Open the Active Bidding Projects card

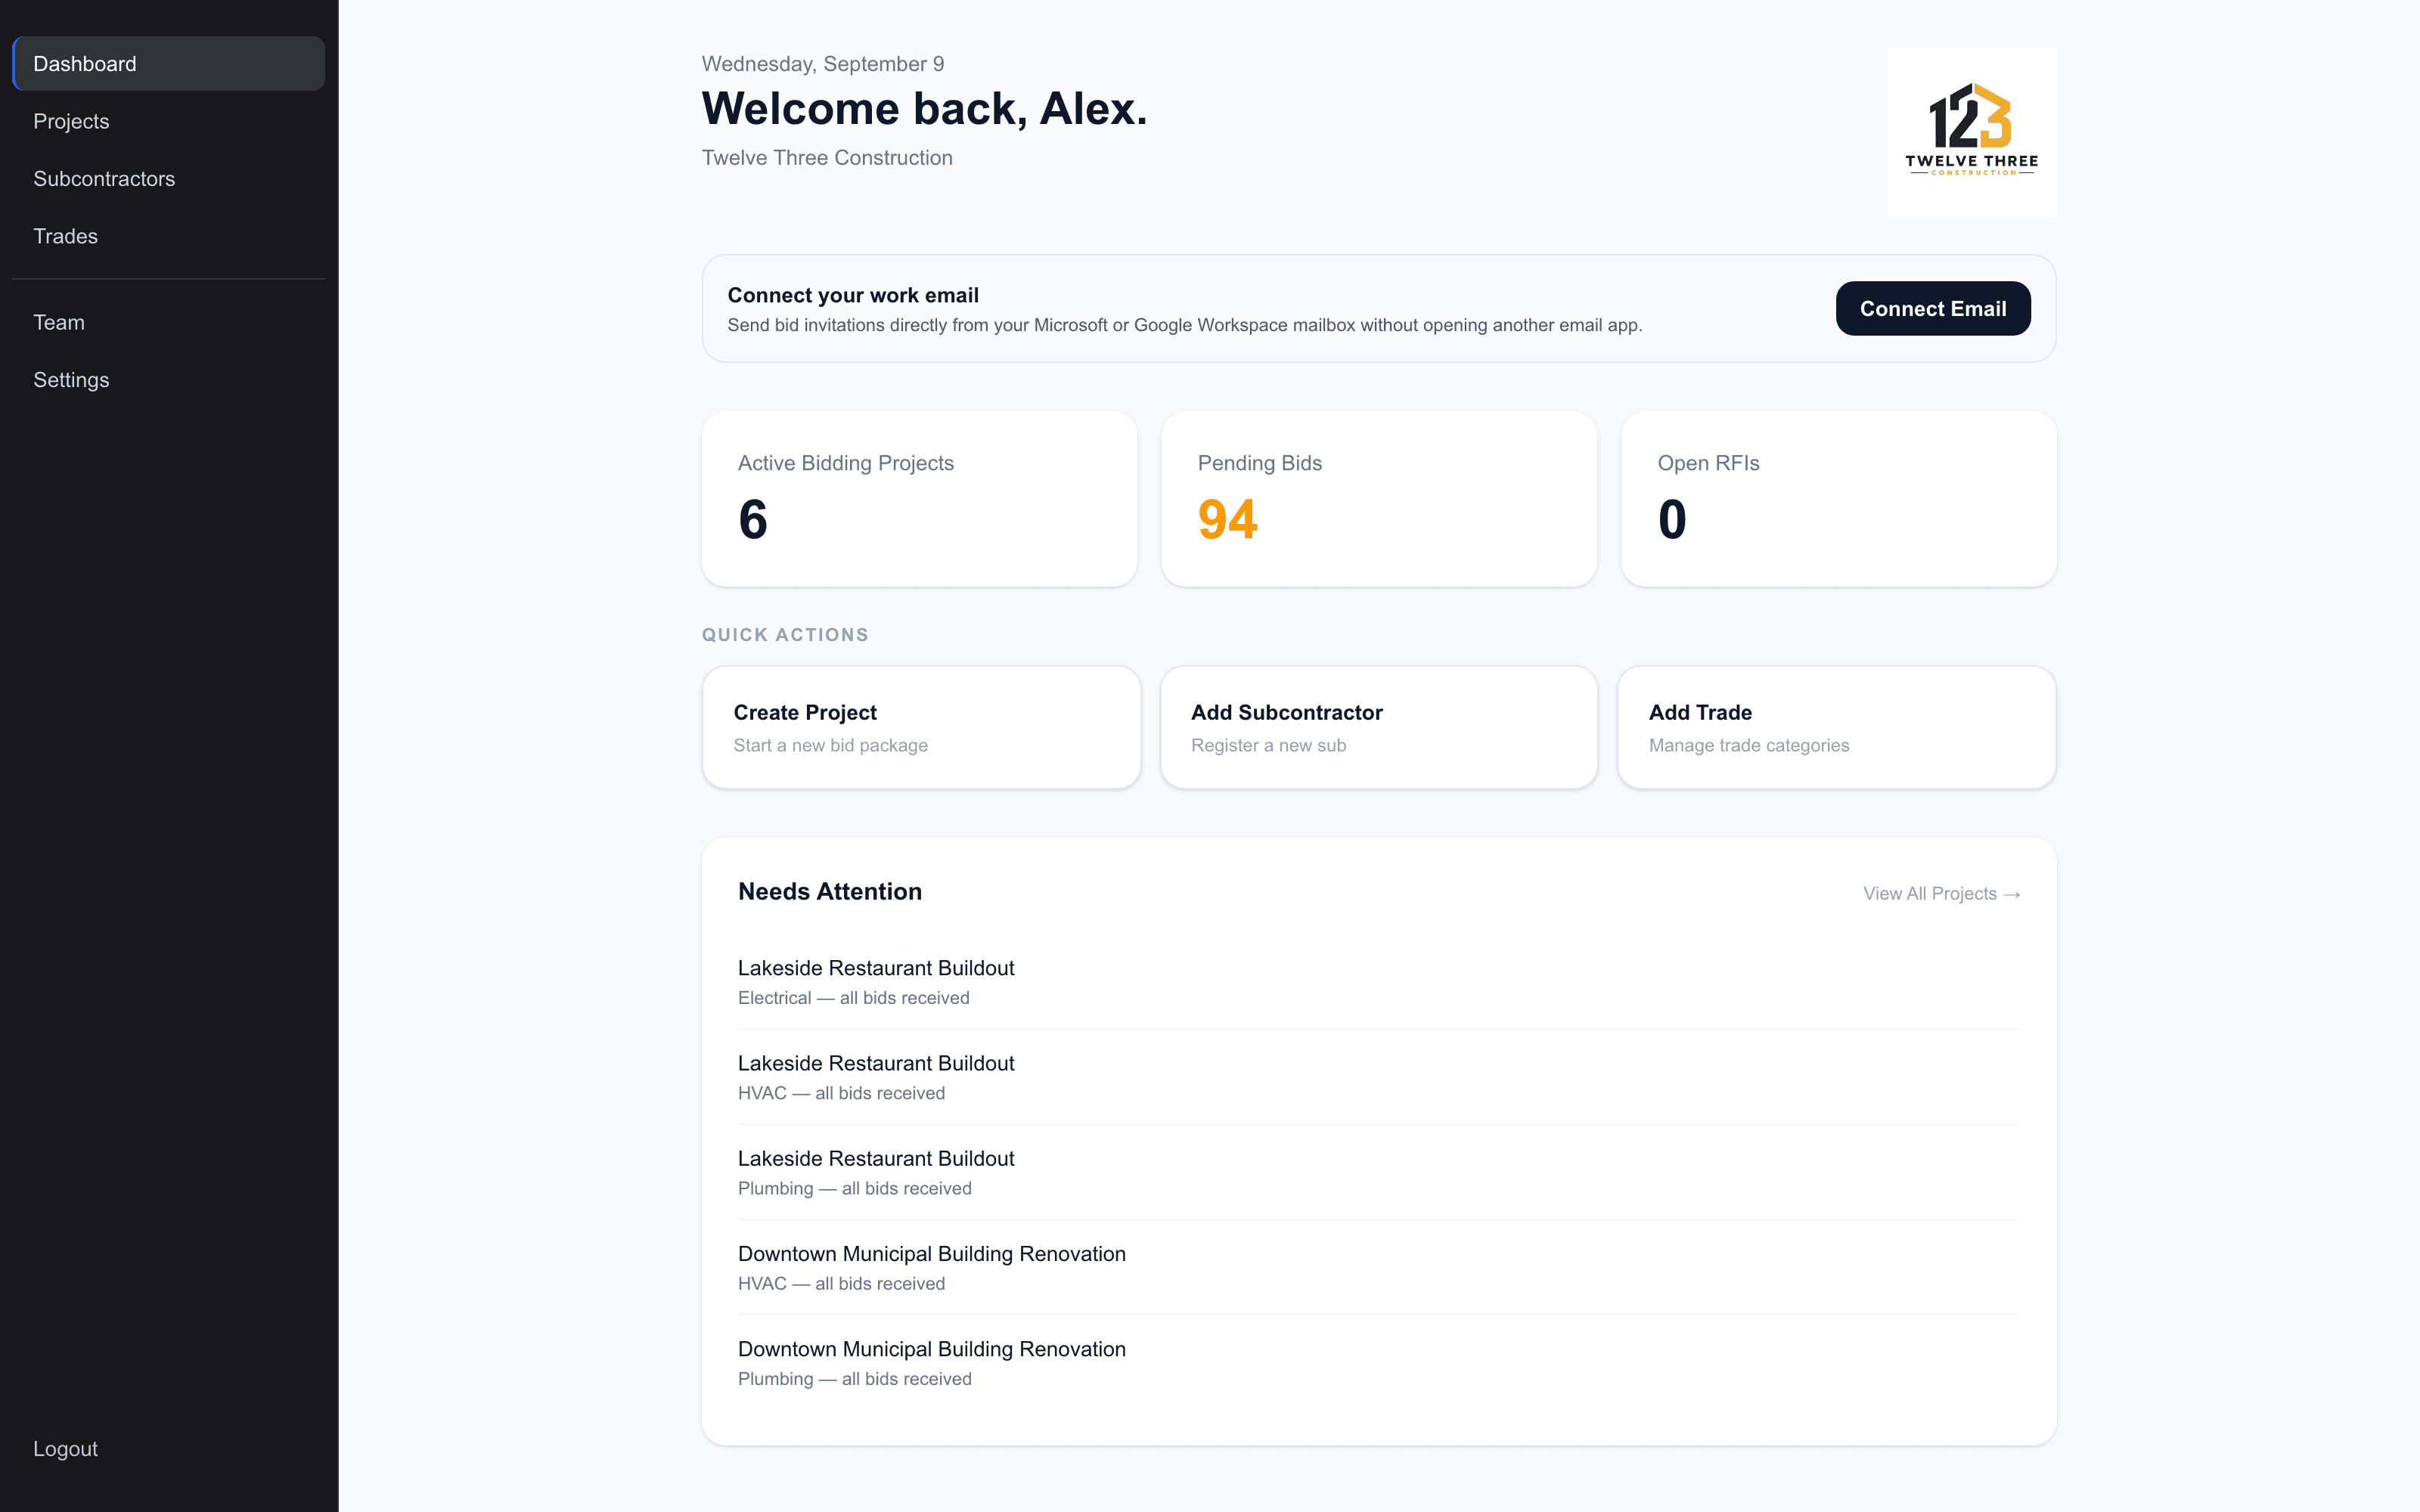pos(919,499)
